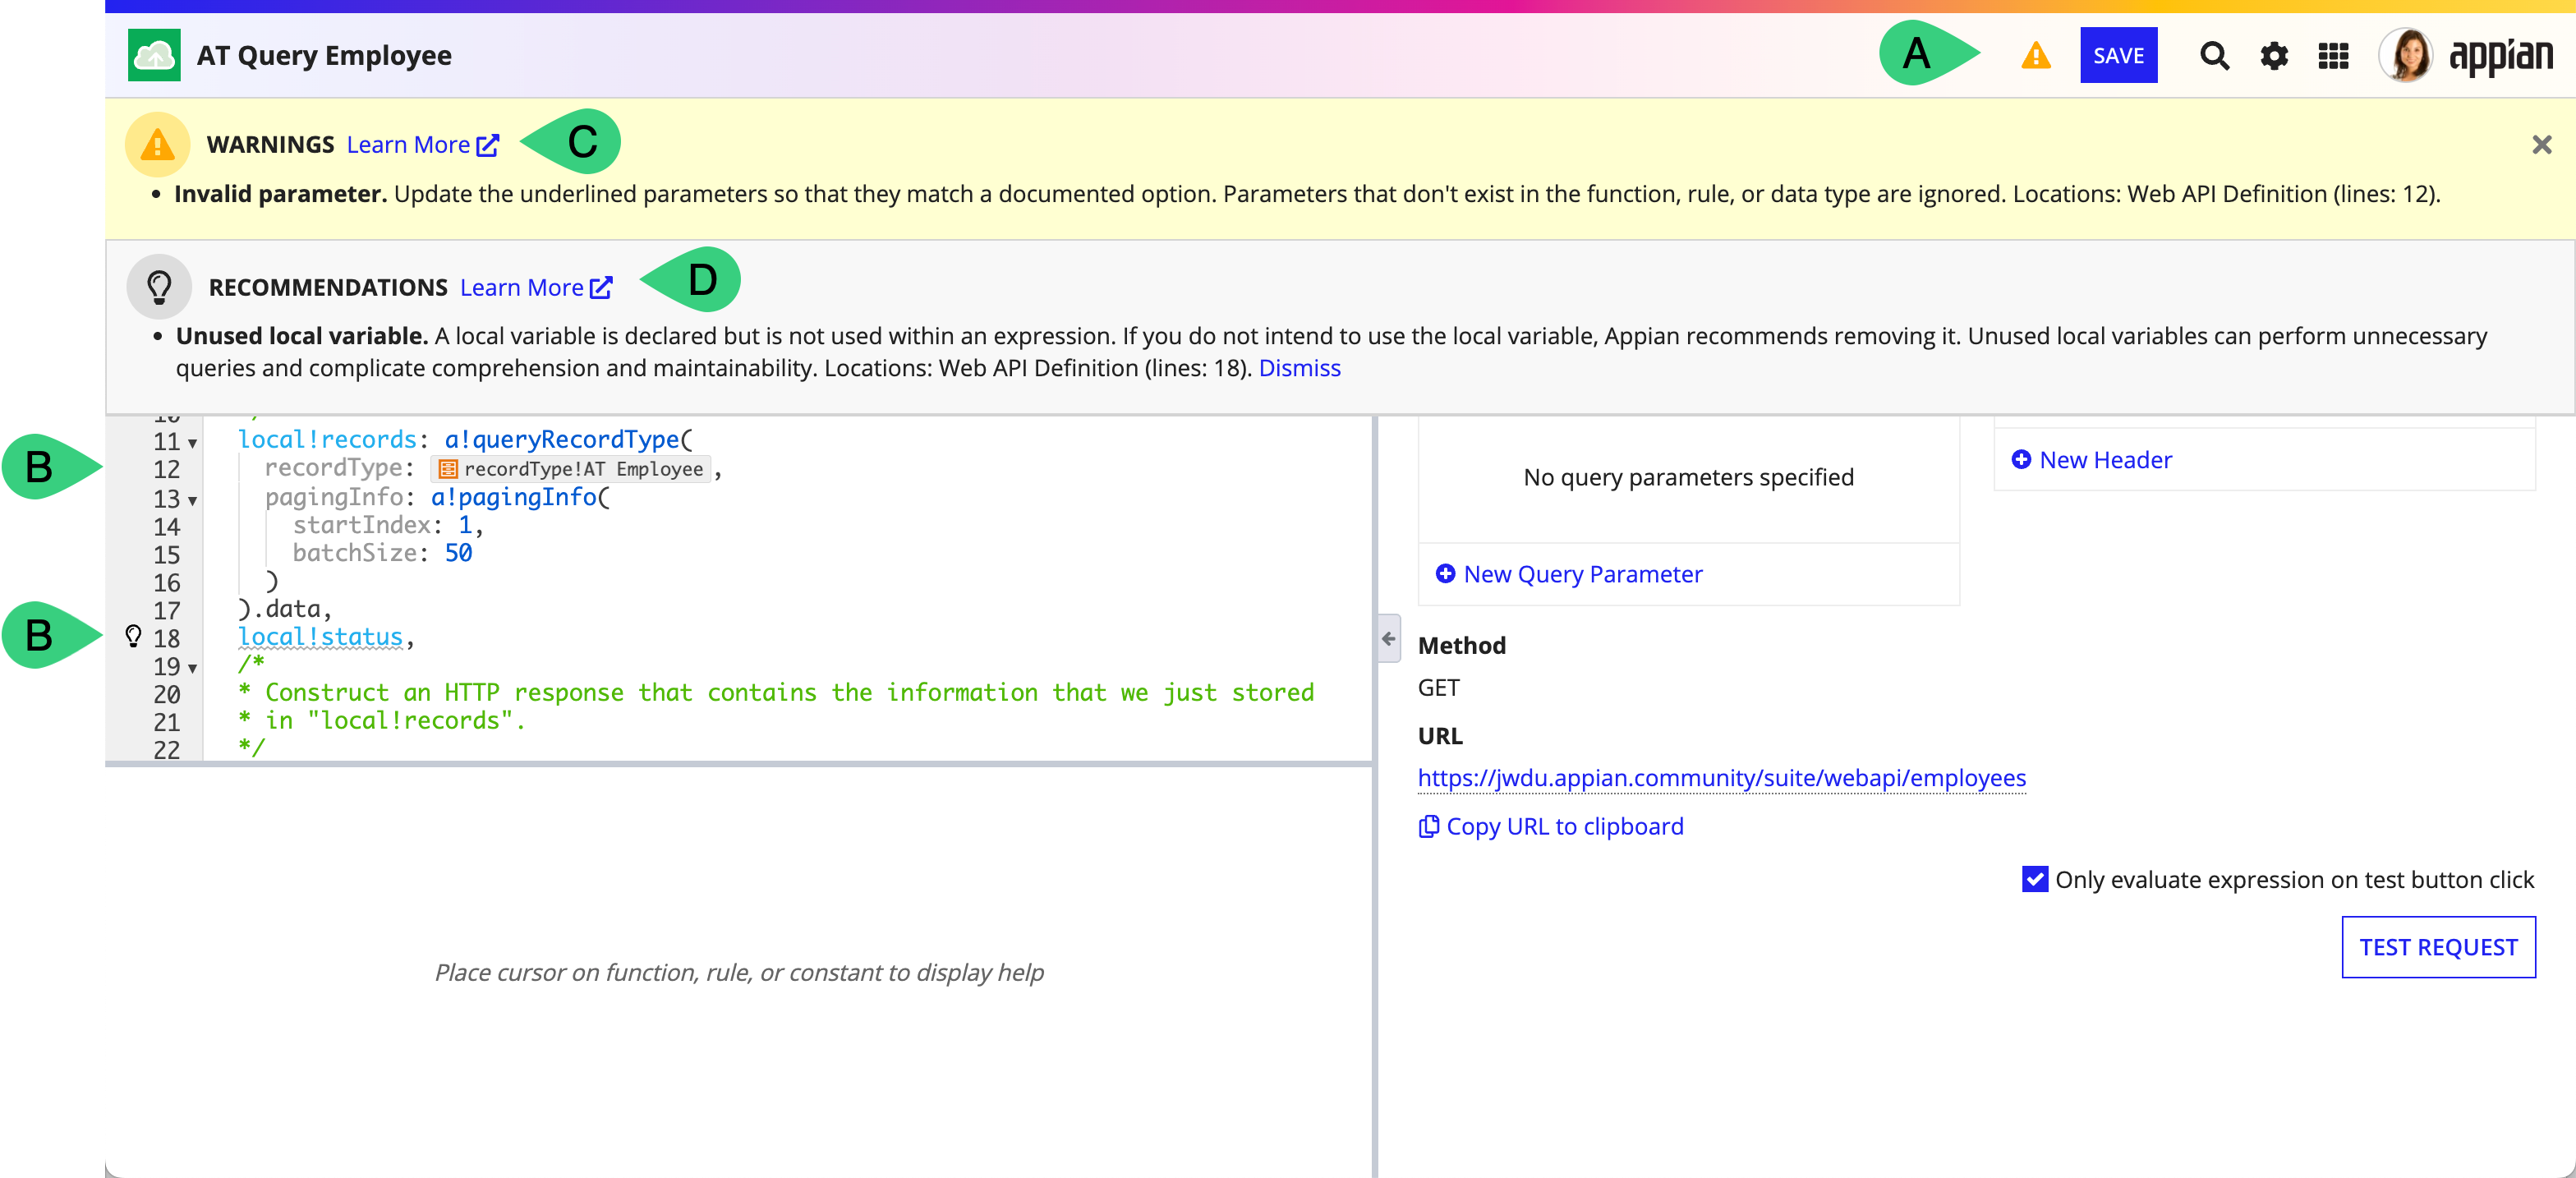
Task: Click batchSize value 50 on line 15
Action: pyautogui.click(x=458, y=553)
